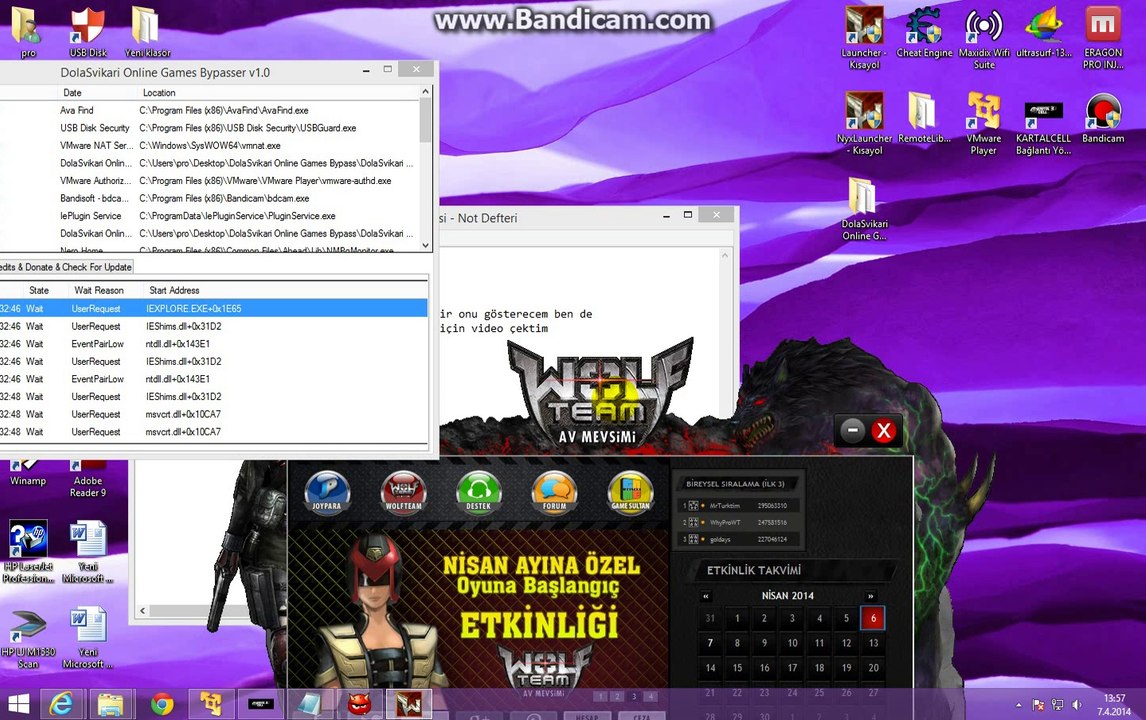Click the Game Sultan icon
This screenshot has height=720, width=1146.
click(630, 492)
